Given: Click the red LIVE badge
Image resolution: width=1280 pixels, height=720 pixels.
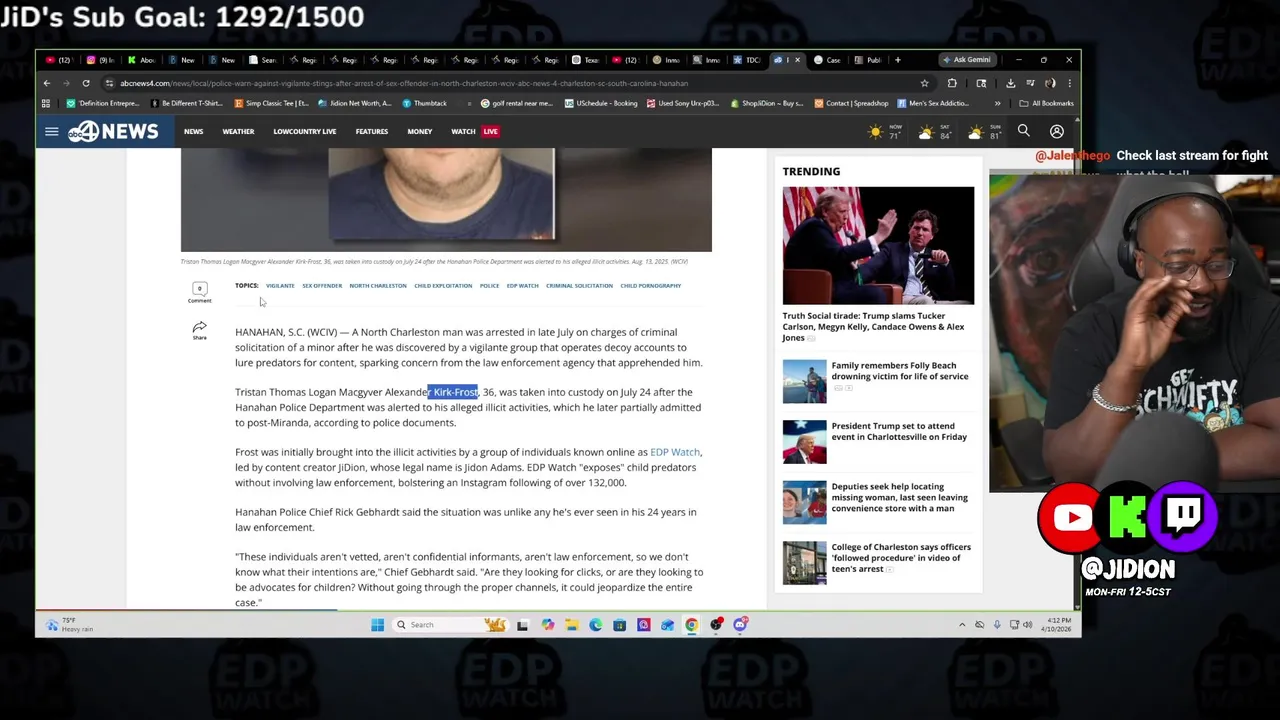Looking at the screenshot, I should pyautogui.click(x=490, y=131).
